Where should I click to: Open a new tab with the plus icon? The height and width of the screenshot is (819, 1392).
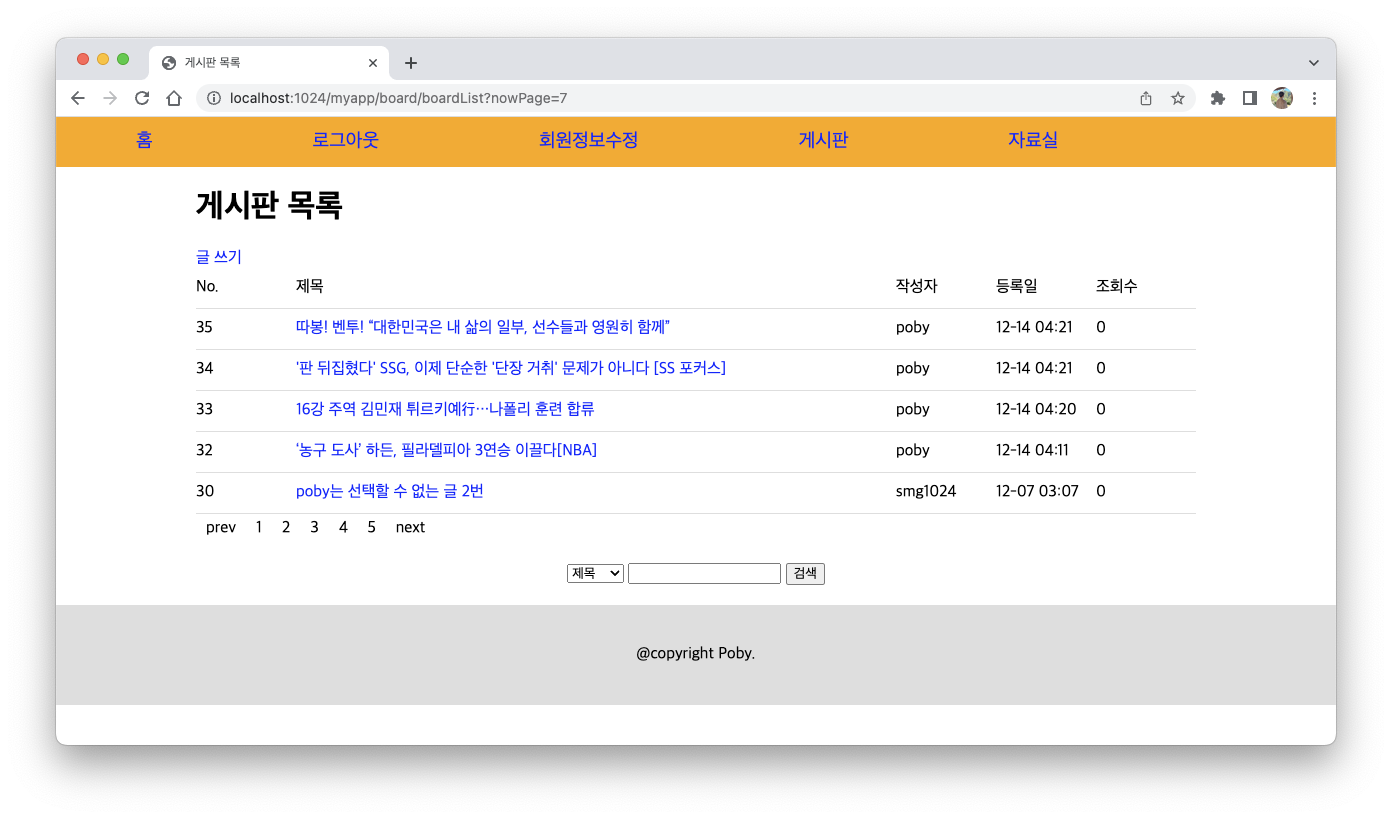[x=410, y=63]
